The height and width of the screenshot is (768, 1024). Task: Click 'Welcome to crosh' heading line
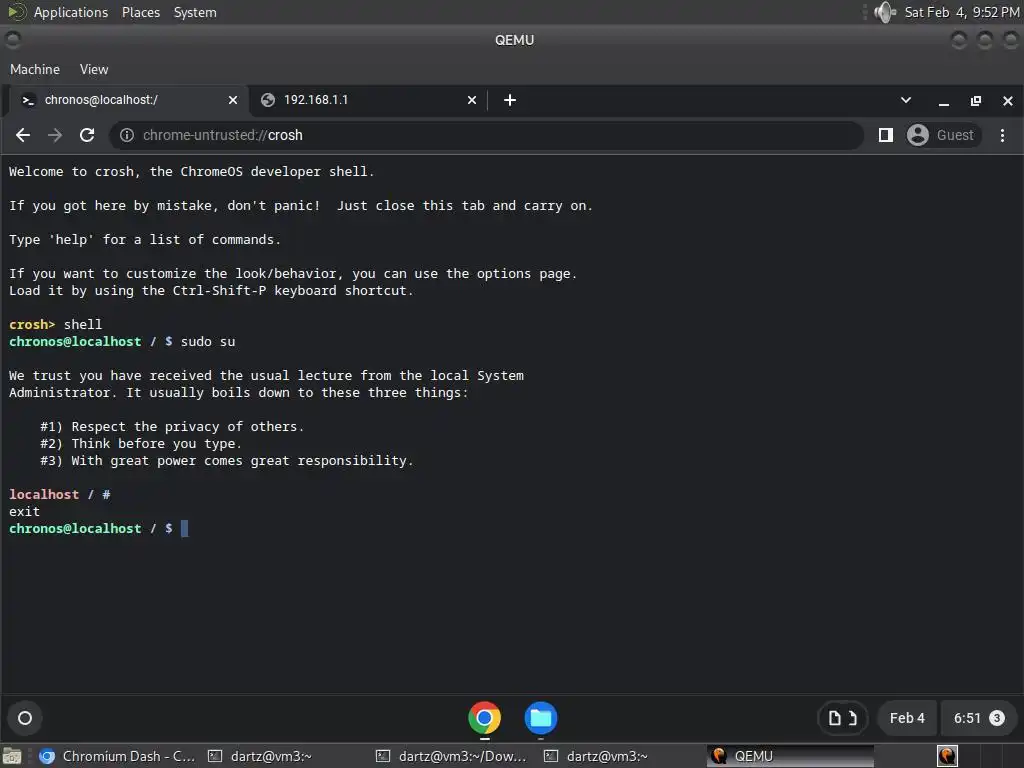point(191,172)
